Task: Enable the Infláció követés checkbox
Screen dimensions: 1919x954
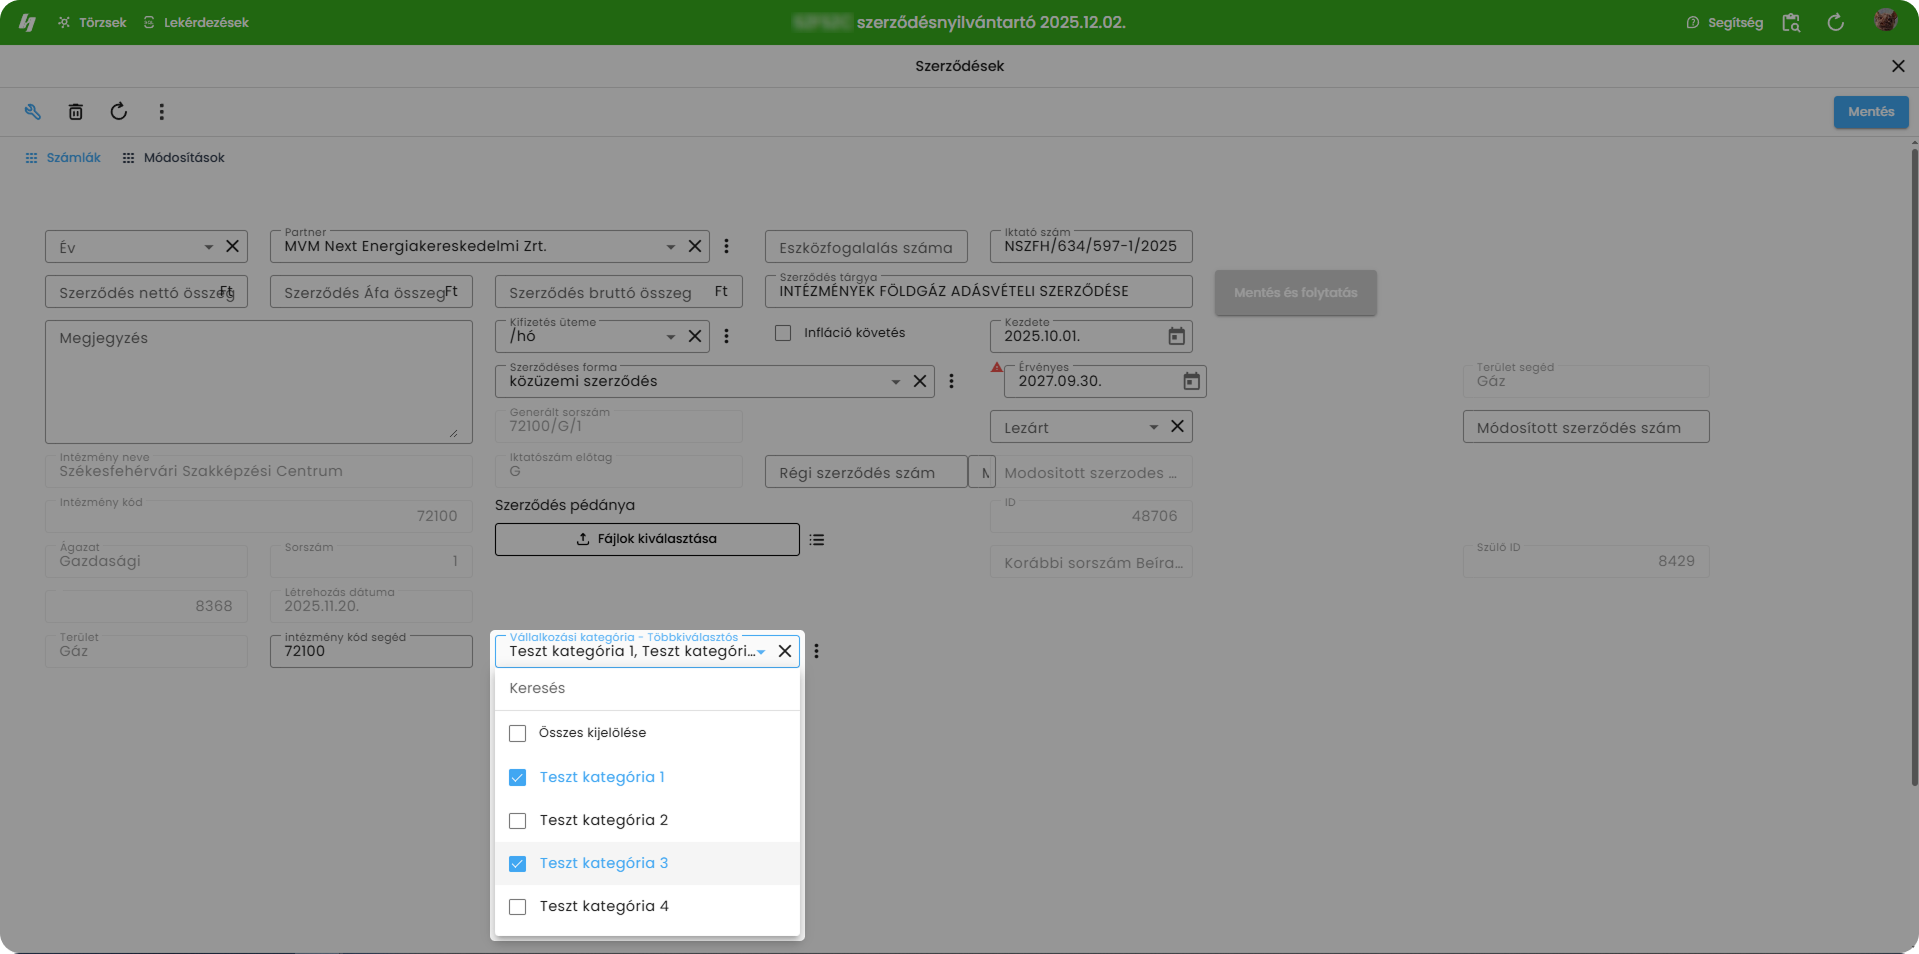Action: pyautogui.click(x=783, y=333)
